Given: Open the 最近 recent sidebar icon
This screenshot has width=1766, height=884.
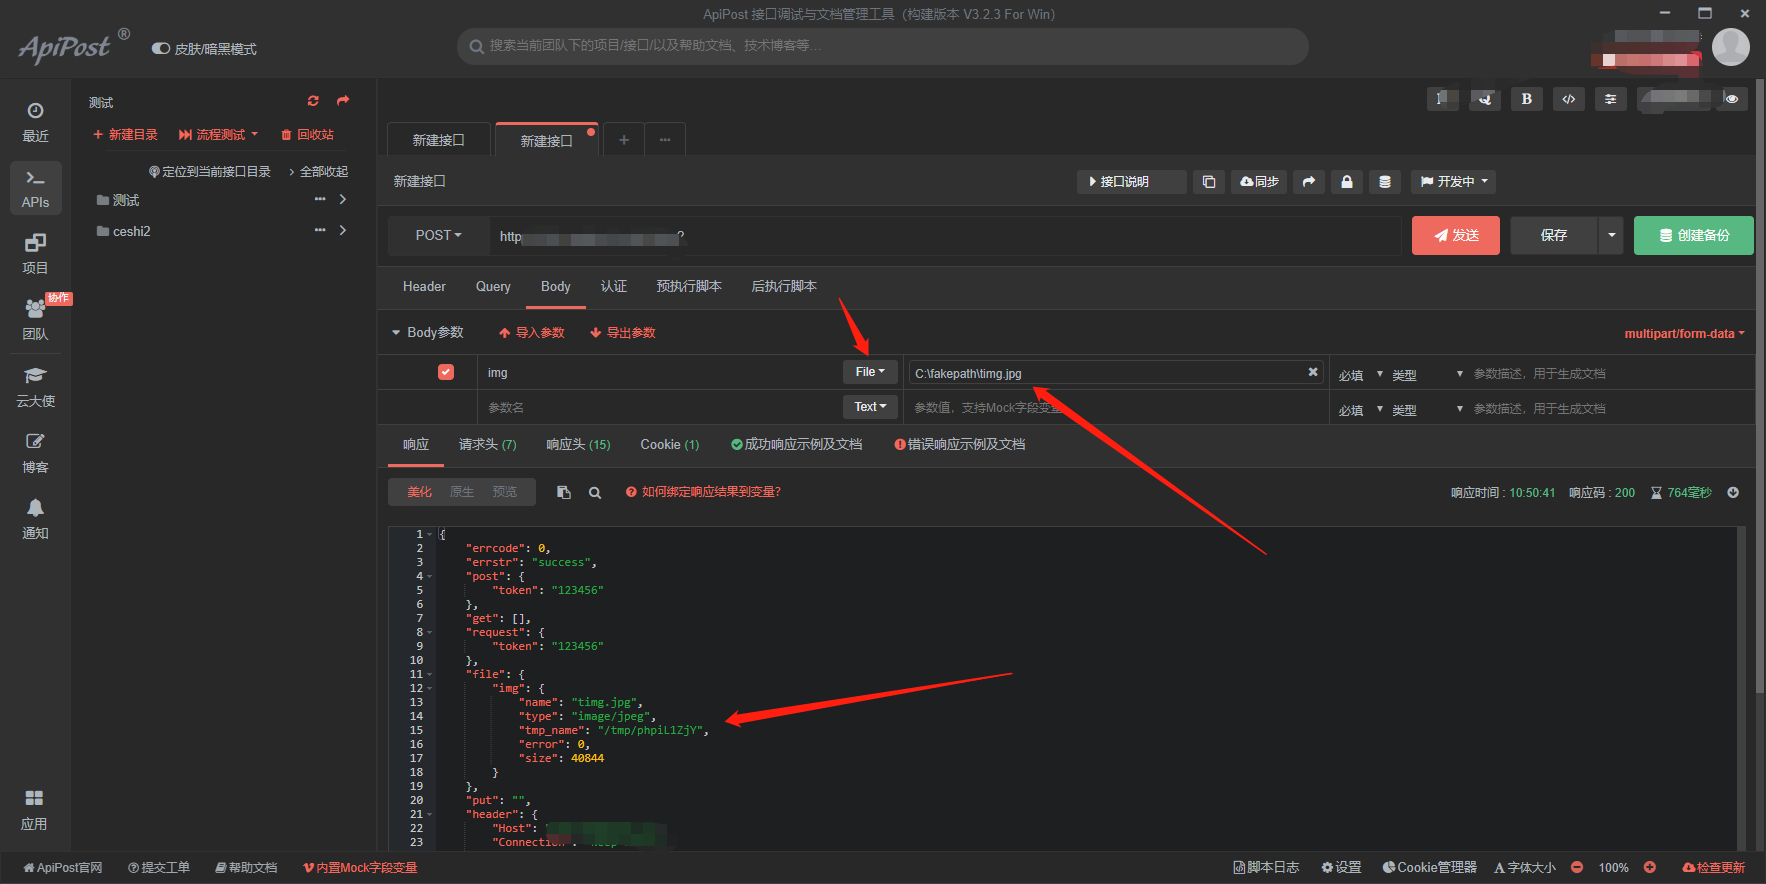Looking at the screenshot, I should click(35, 122).
